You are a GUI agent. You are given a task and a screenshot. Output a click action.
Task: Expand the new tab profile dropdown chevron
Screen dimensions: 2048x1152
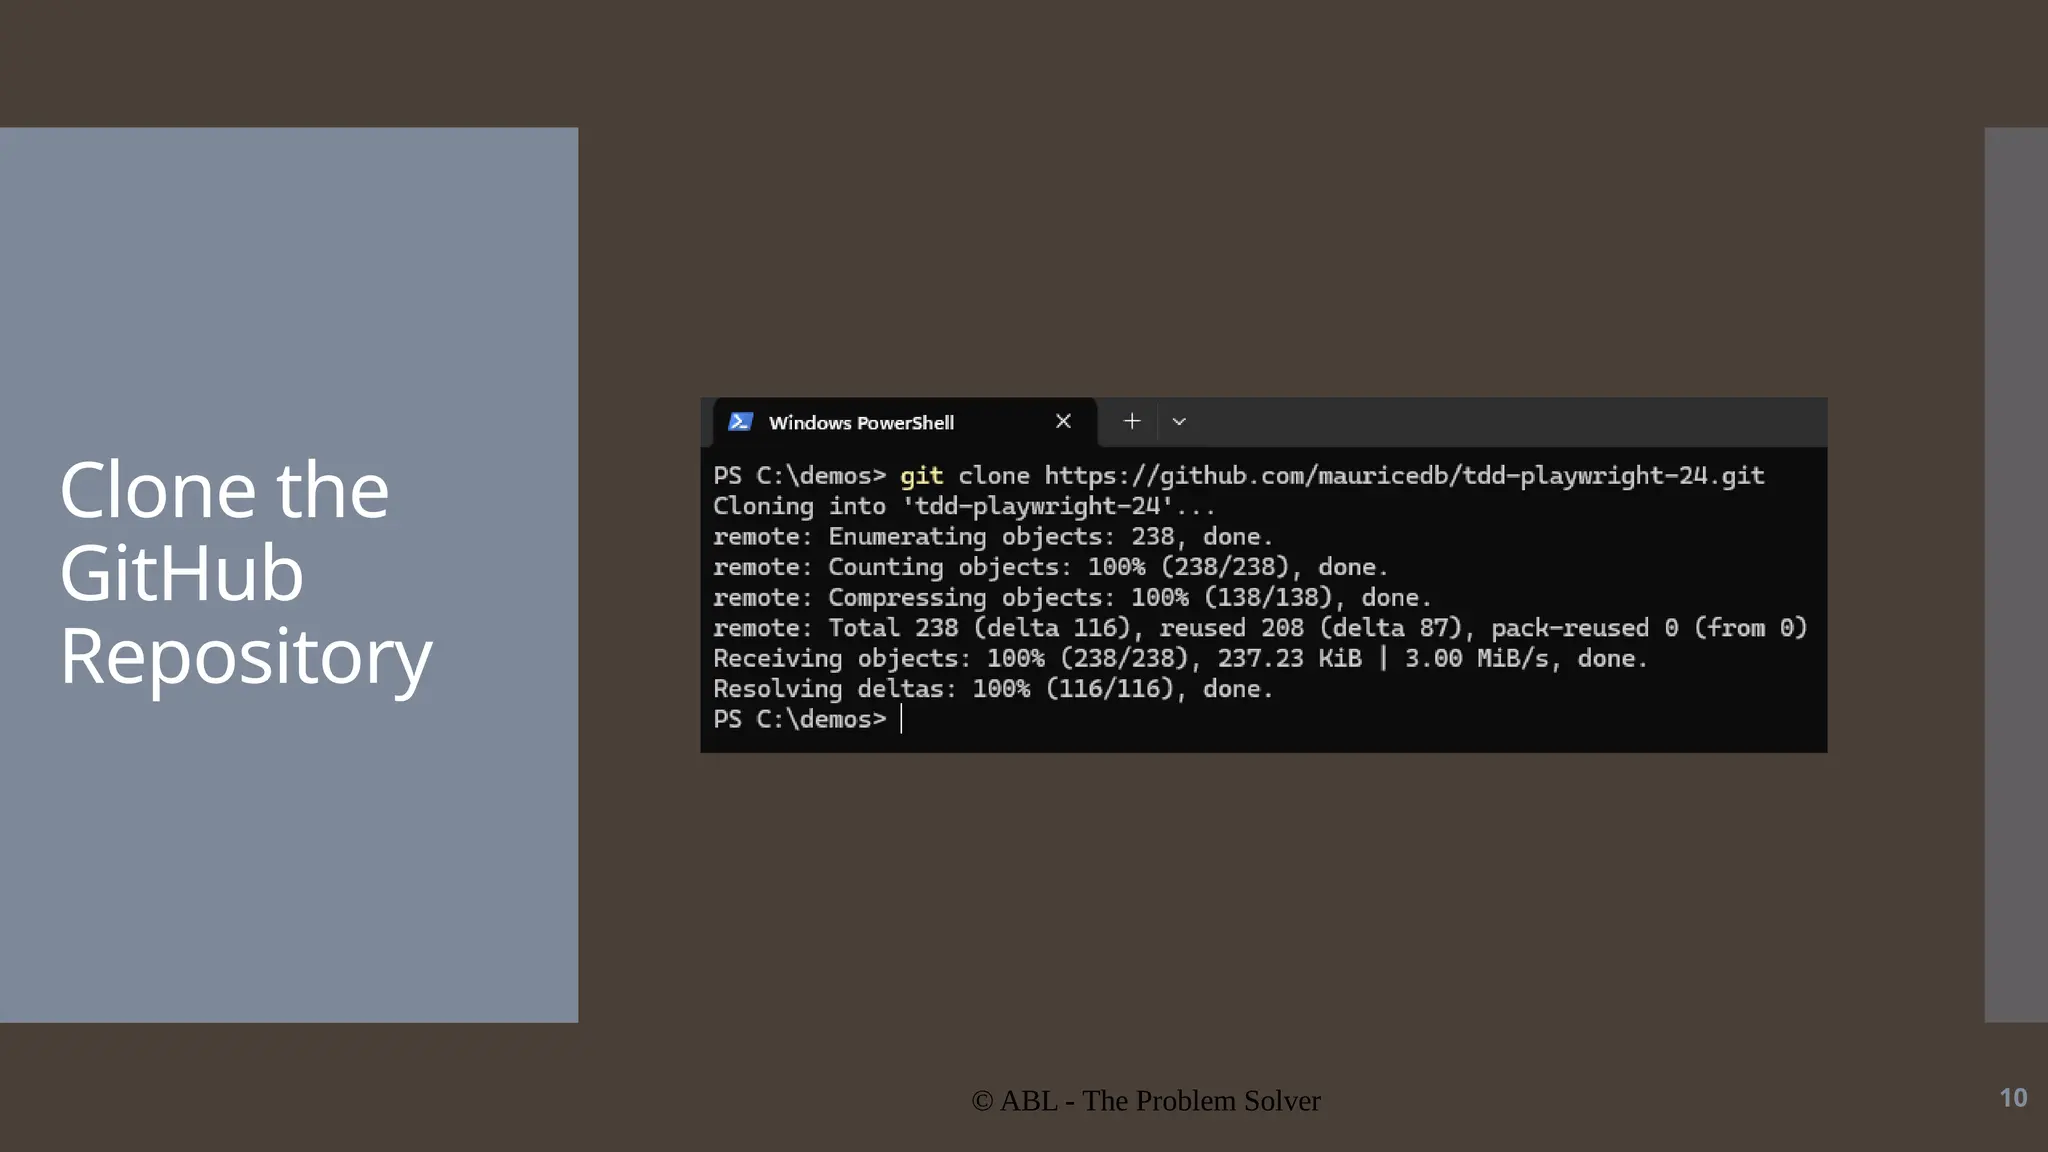click(1179, 422)
